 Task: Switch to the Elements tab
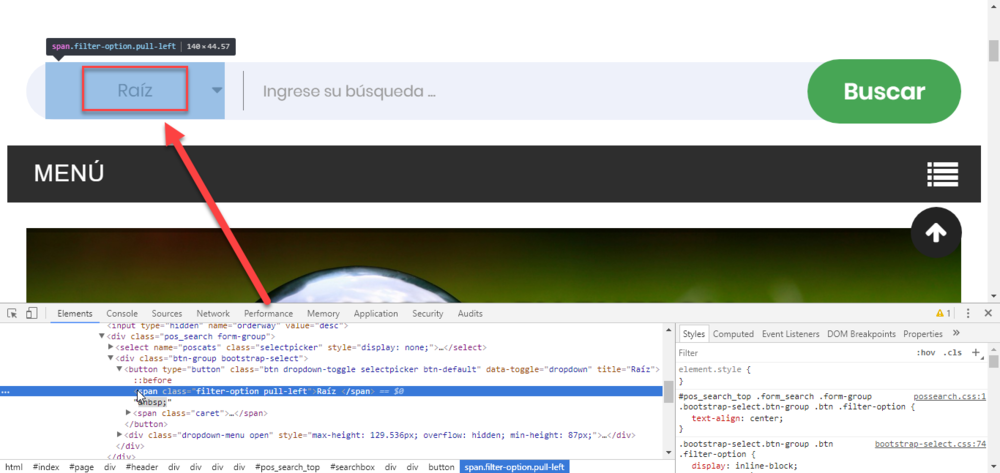75,314
